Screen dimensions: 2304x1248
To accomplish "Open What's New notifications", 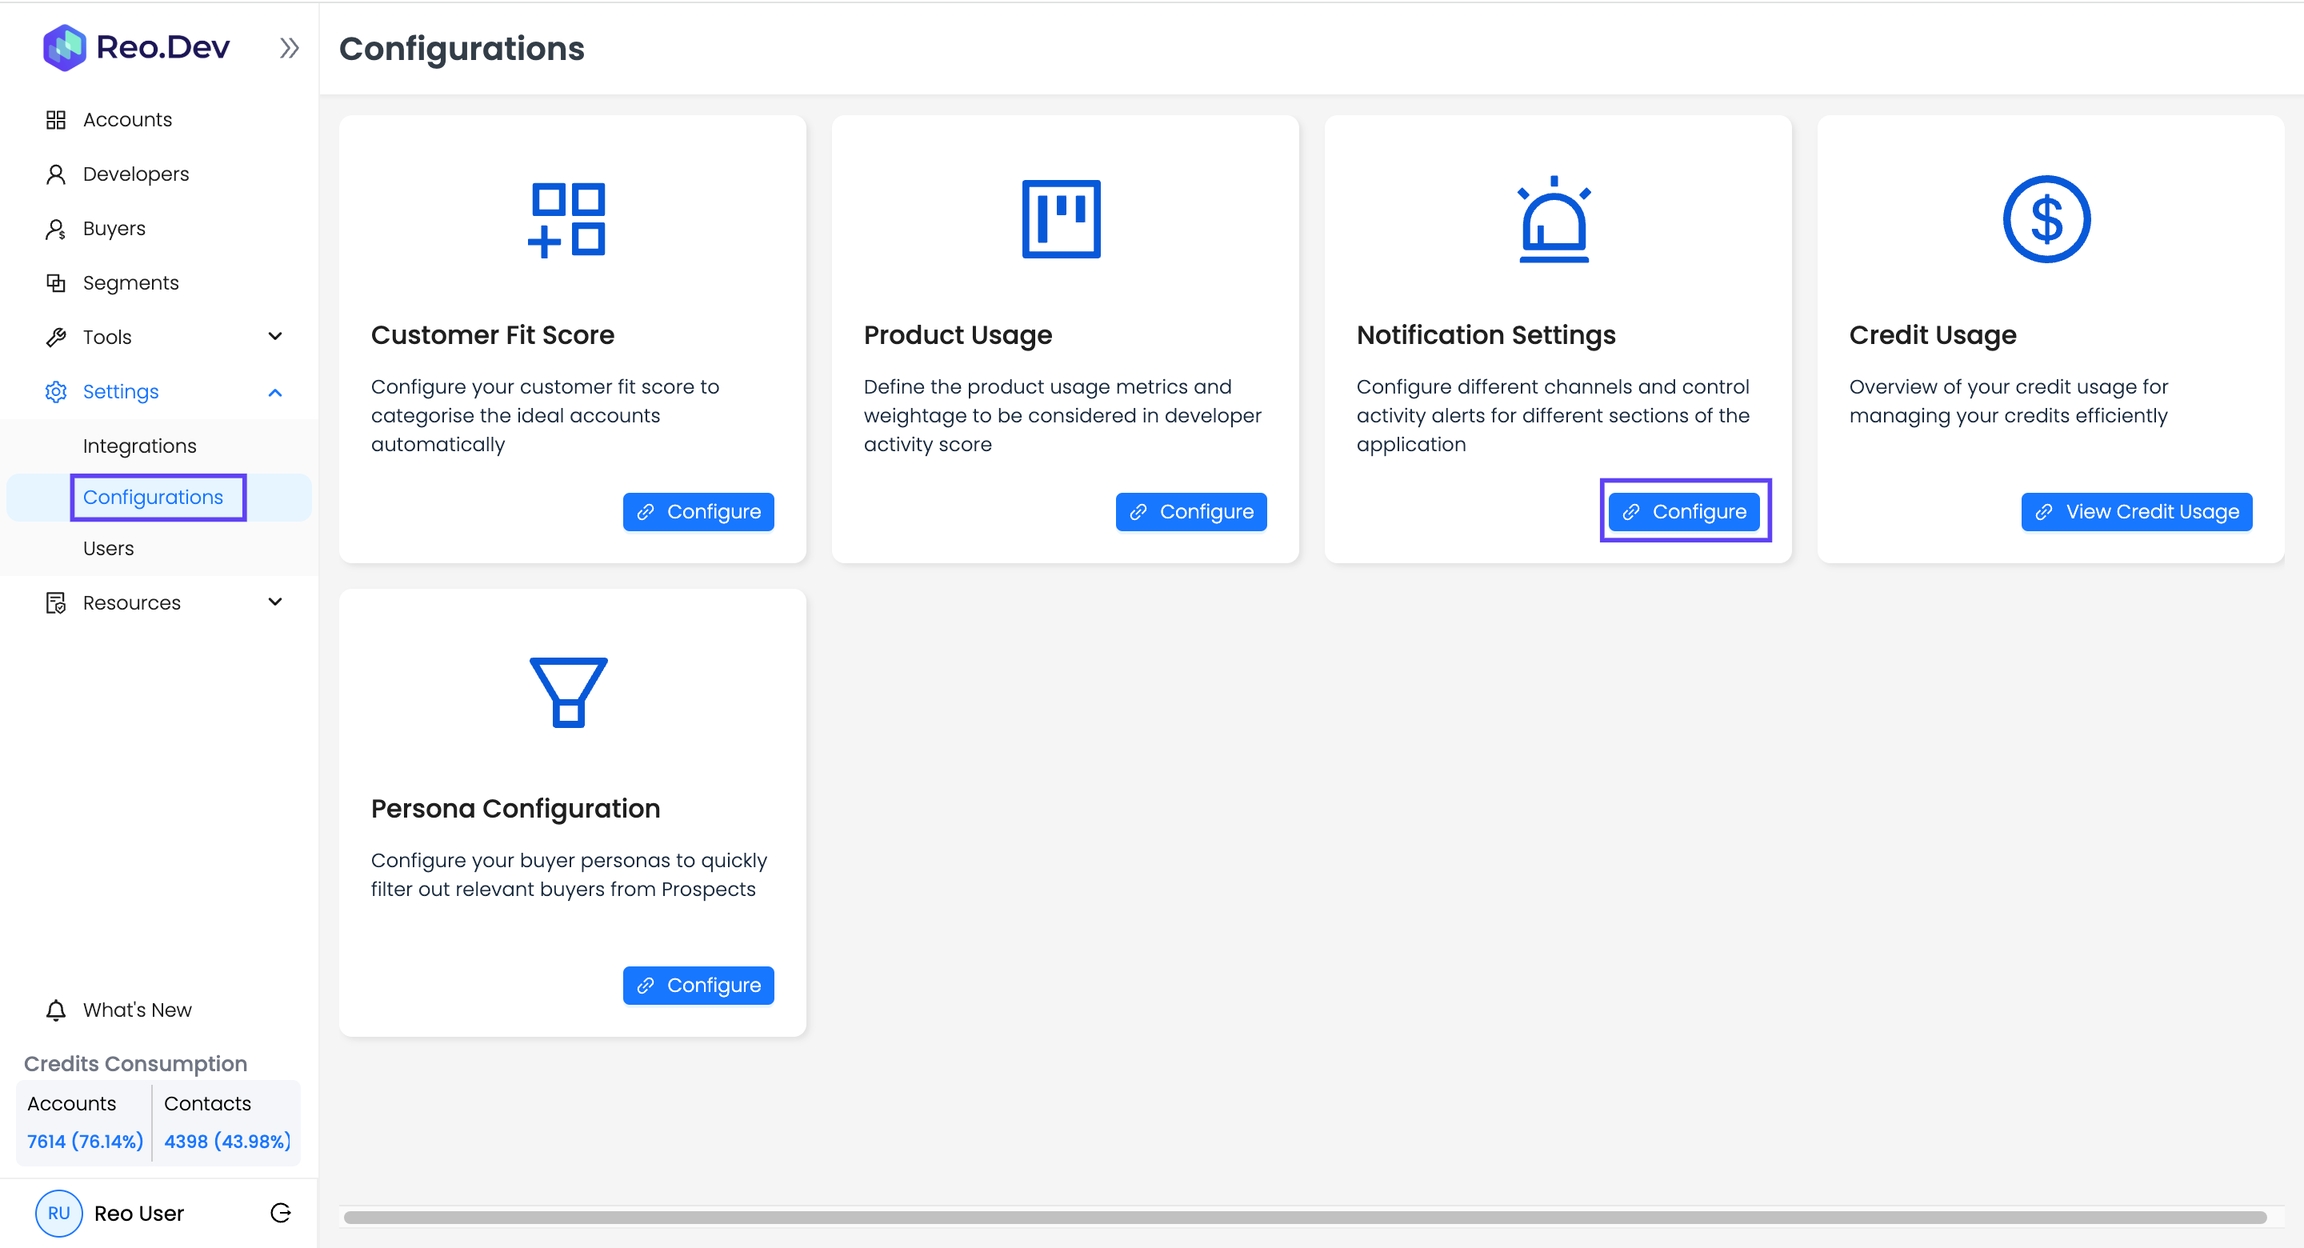I will 137,1010.
